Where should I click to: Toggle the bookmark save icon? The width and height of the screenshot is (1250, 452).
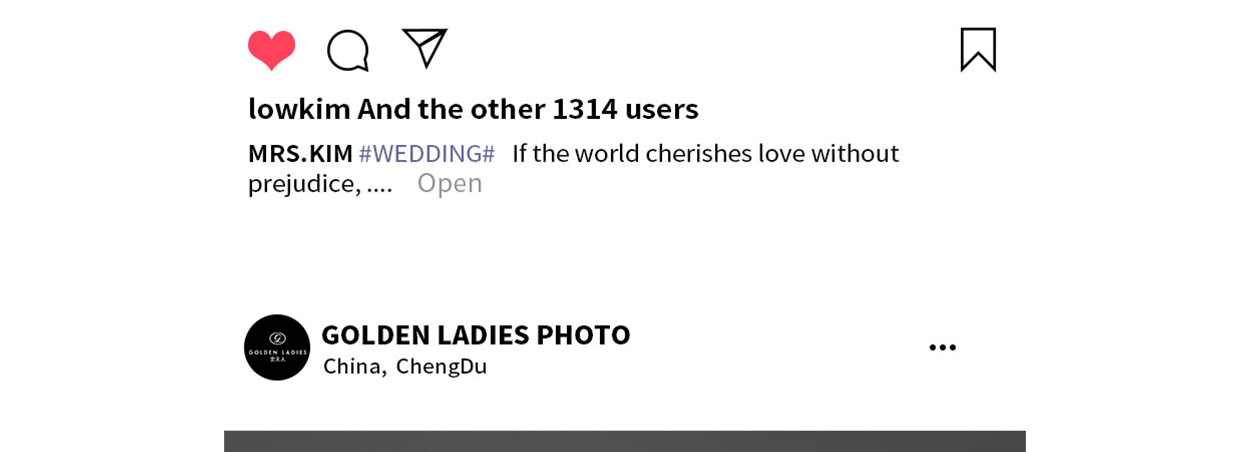coord(978,49)
